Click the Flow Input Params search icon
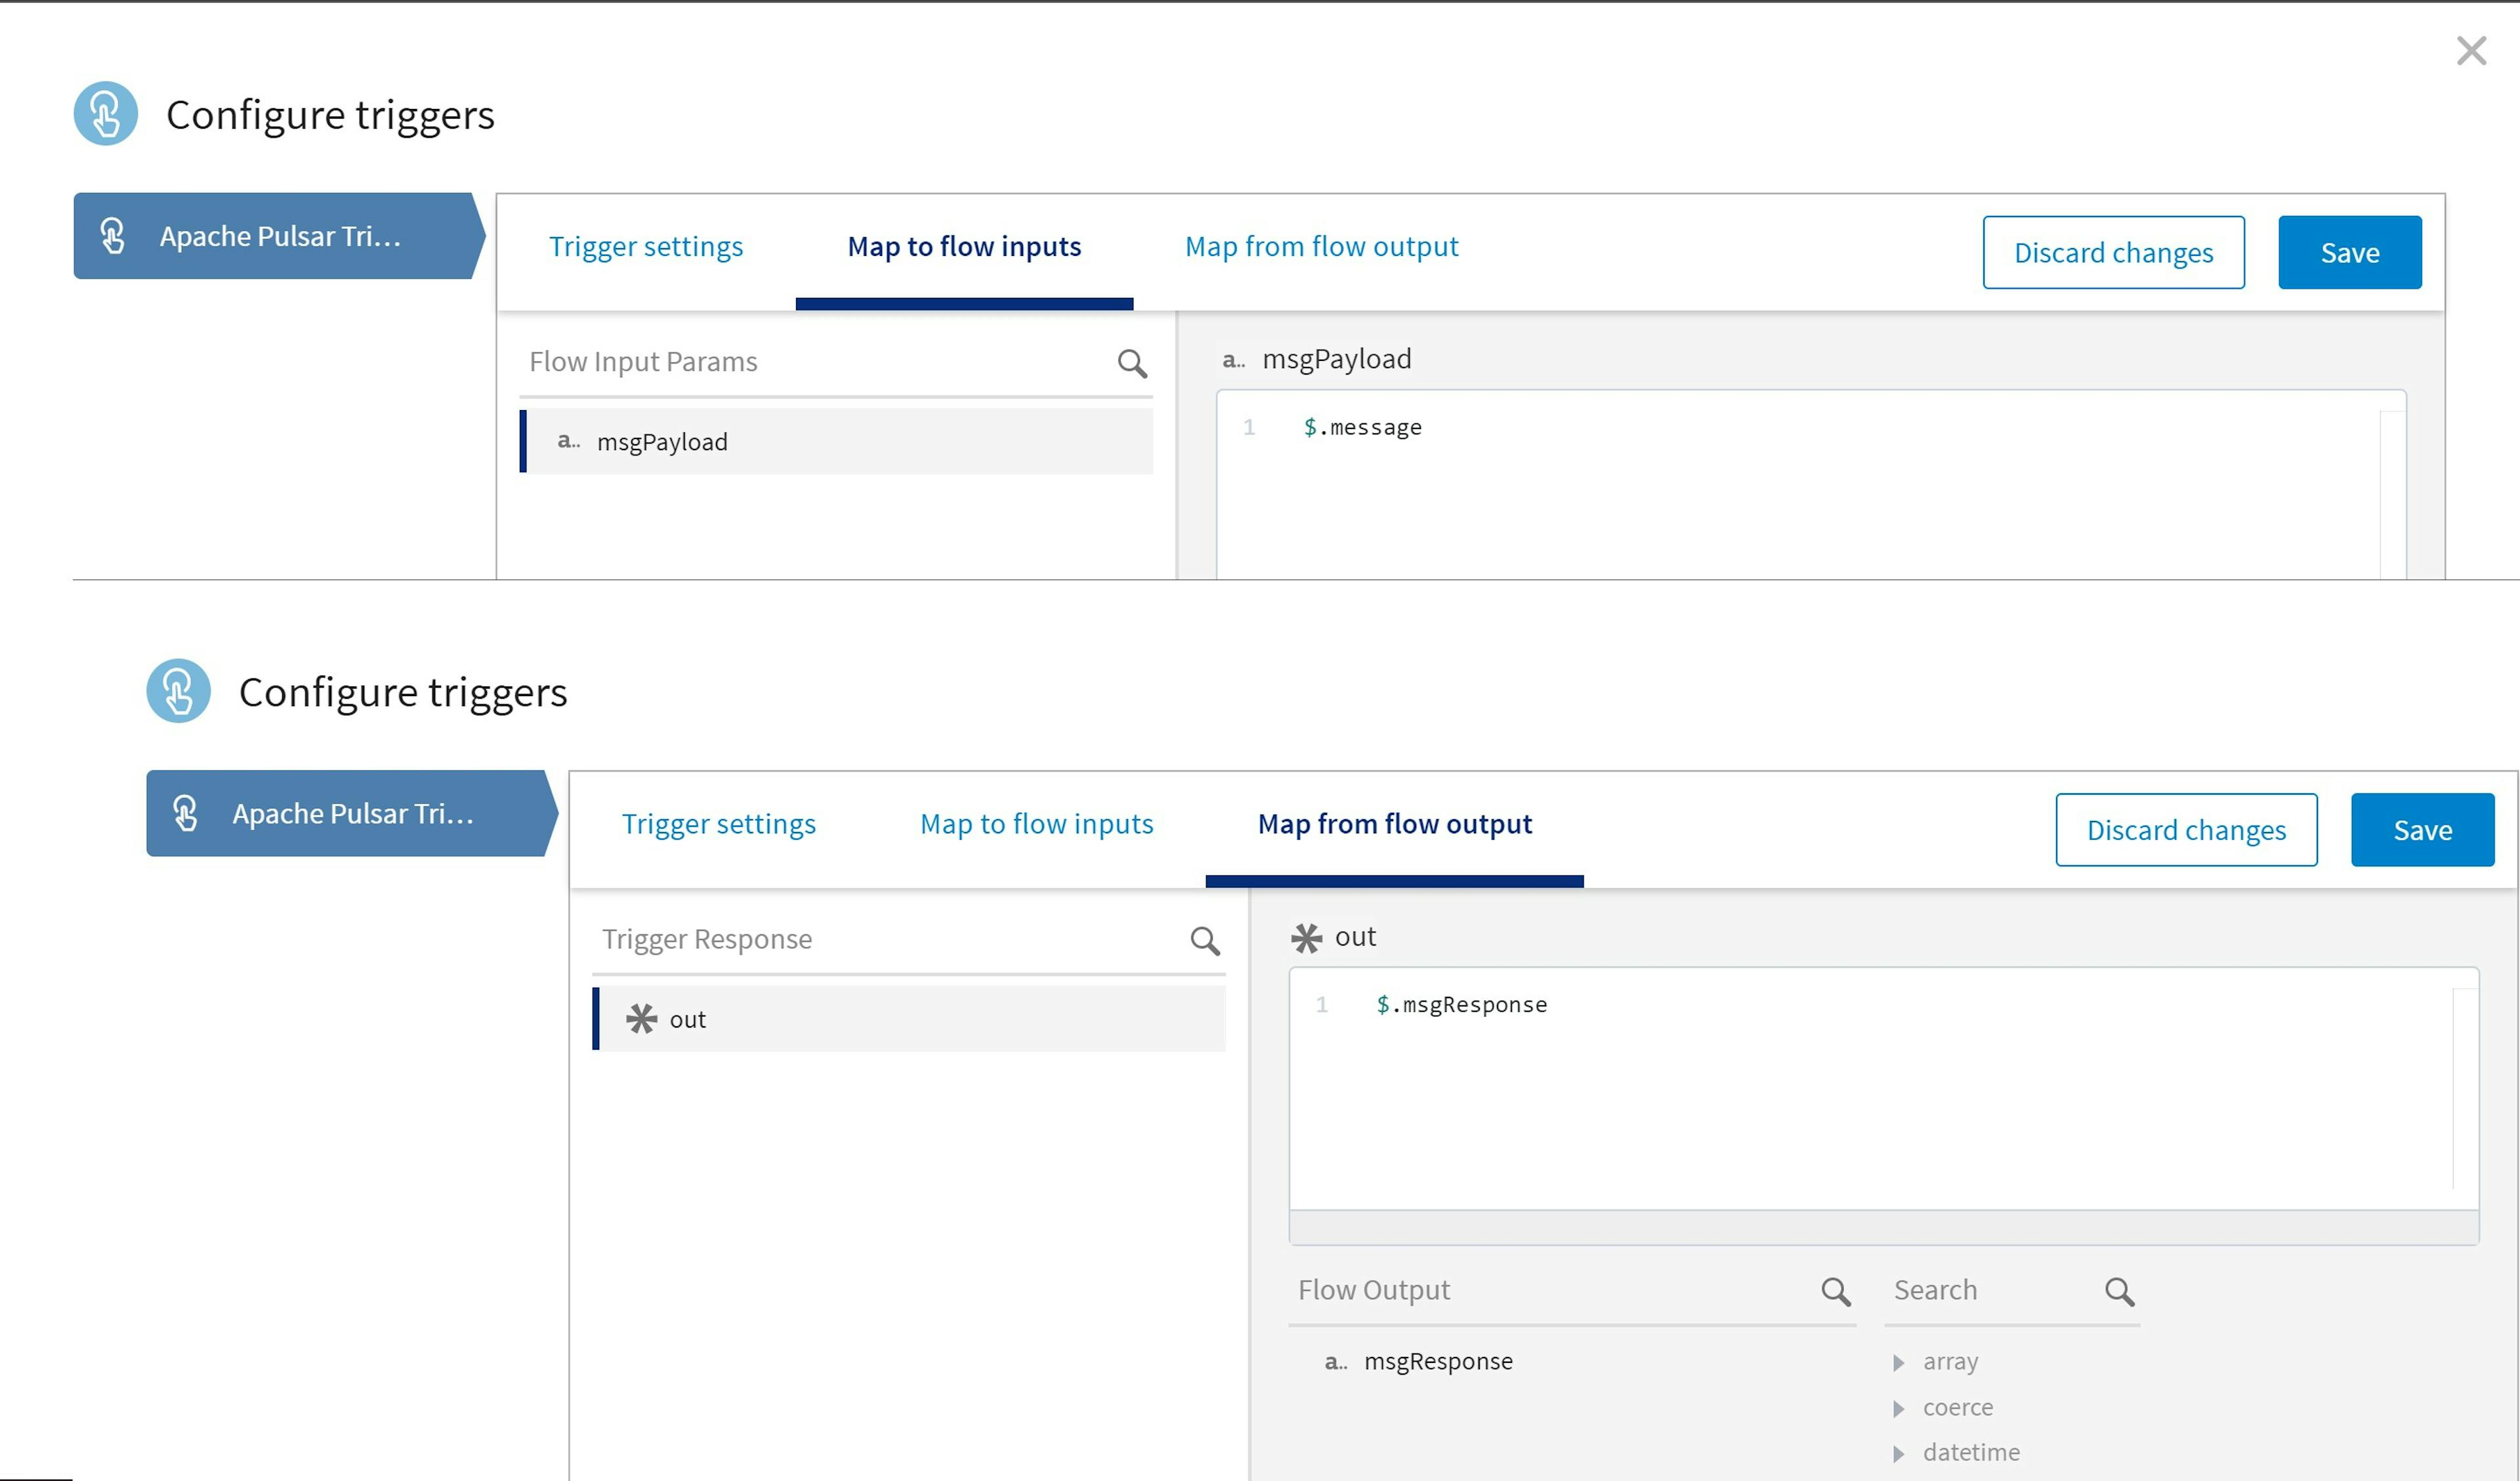The image size is (2520, 1481). tap(1132, 363)
